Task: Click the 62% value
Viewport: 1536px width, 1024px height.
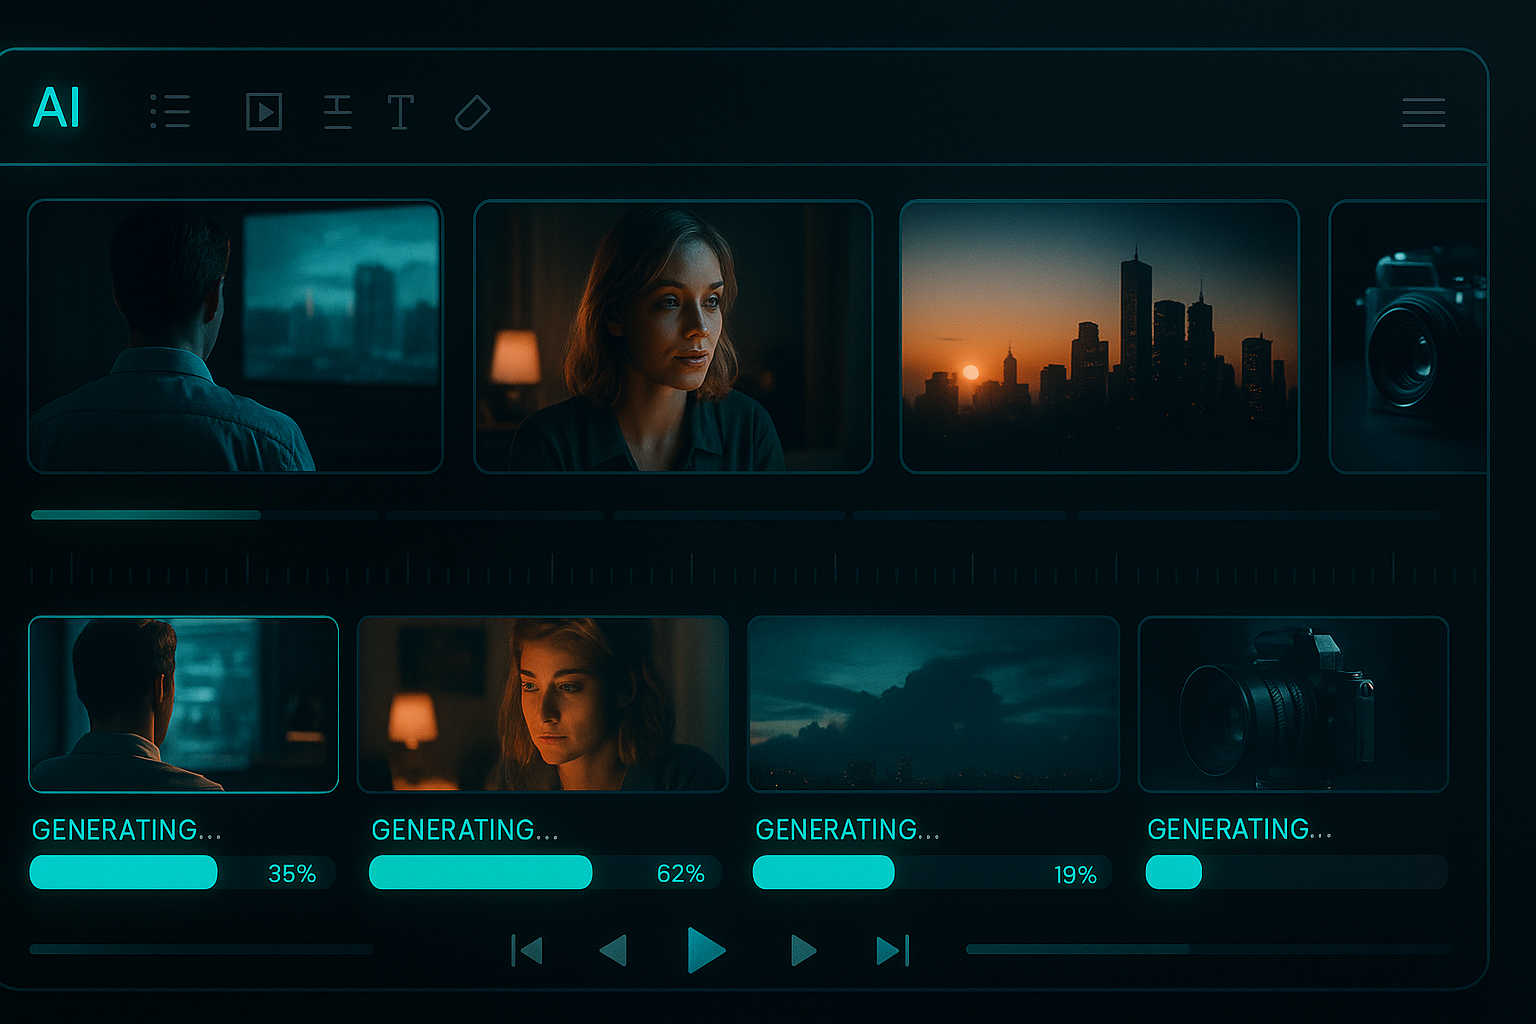Action: pyautogui.click(x=681, y=874)
